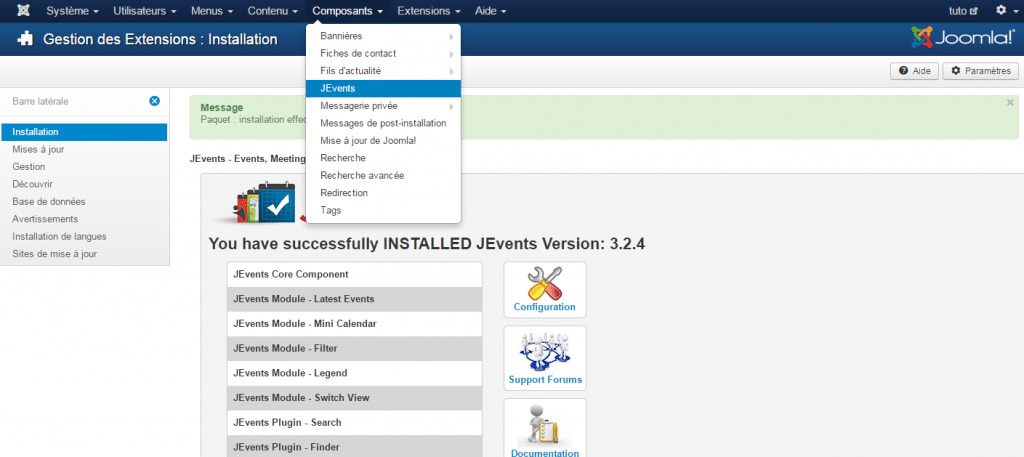Click the Paramètres button
1024x457 pixels.
tap(980, 71)
